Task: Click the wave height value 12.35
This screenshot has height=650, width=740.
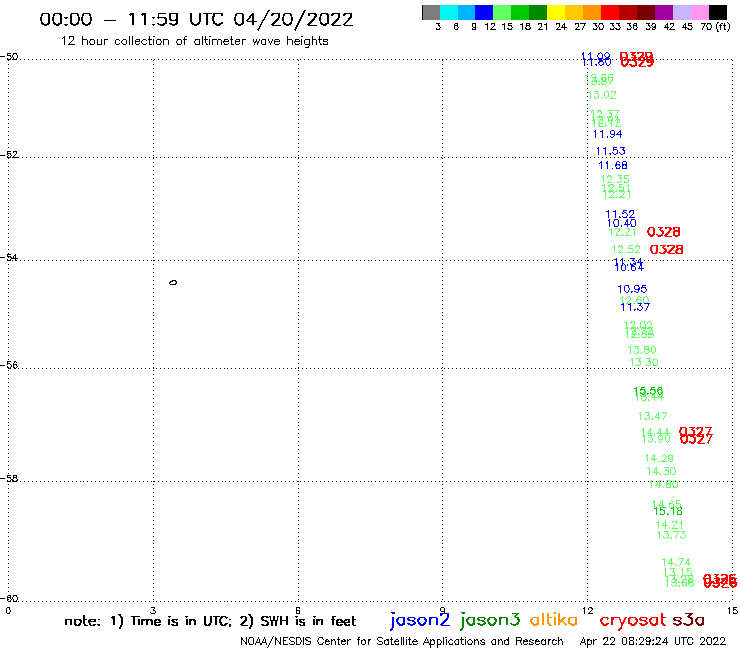Action: [615, 179]
